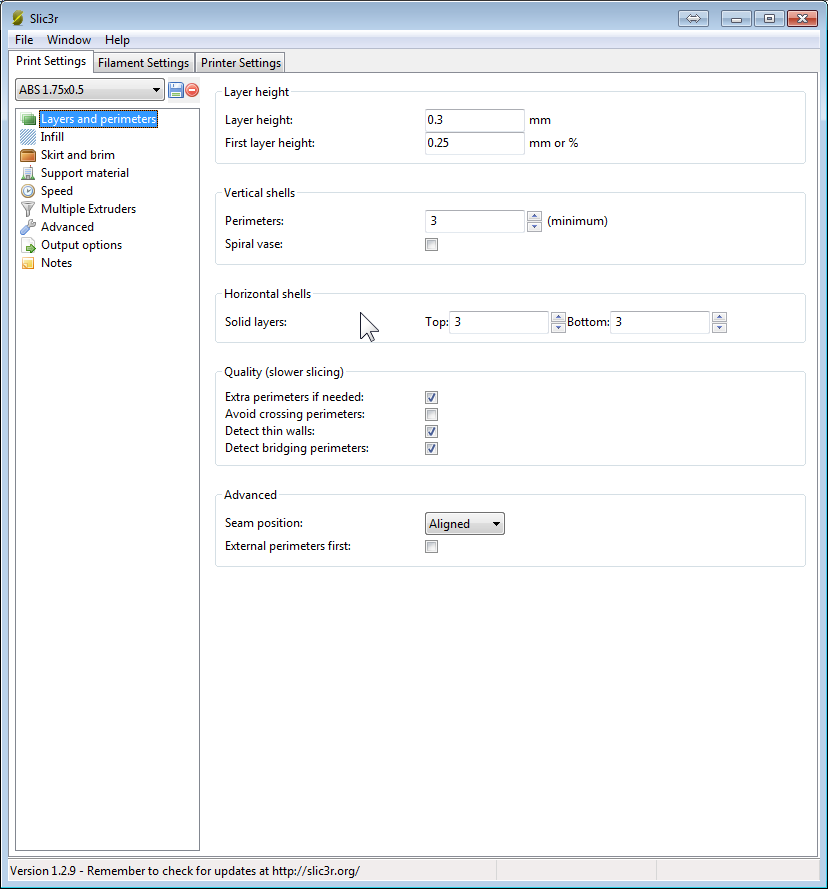Click the Perimeters value field
828x889 pixels.
point(475,221)
